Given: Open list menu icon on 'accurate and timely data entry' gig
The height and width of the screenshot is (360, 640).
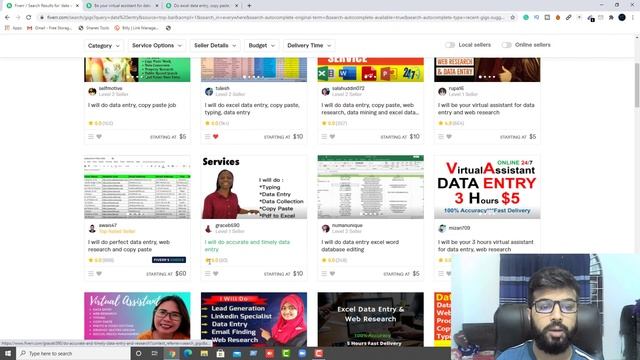Looking at the screenshot, I should tap(208, 274).
